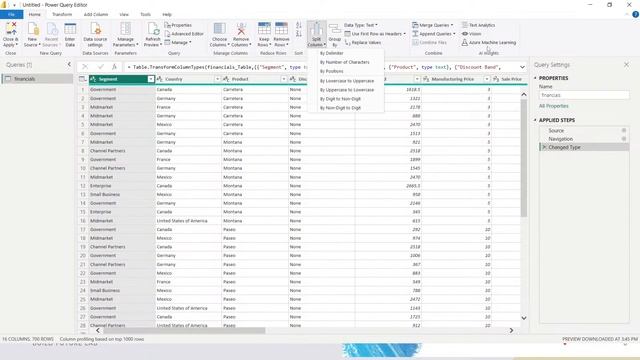Click the Group By icon

pos(335,29)
